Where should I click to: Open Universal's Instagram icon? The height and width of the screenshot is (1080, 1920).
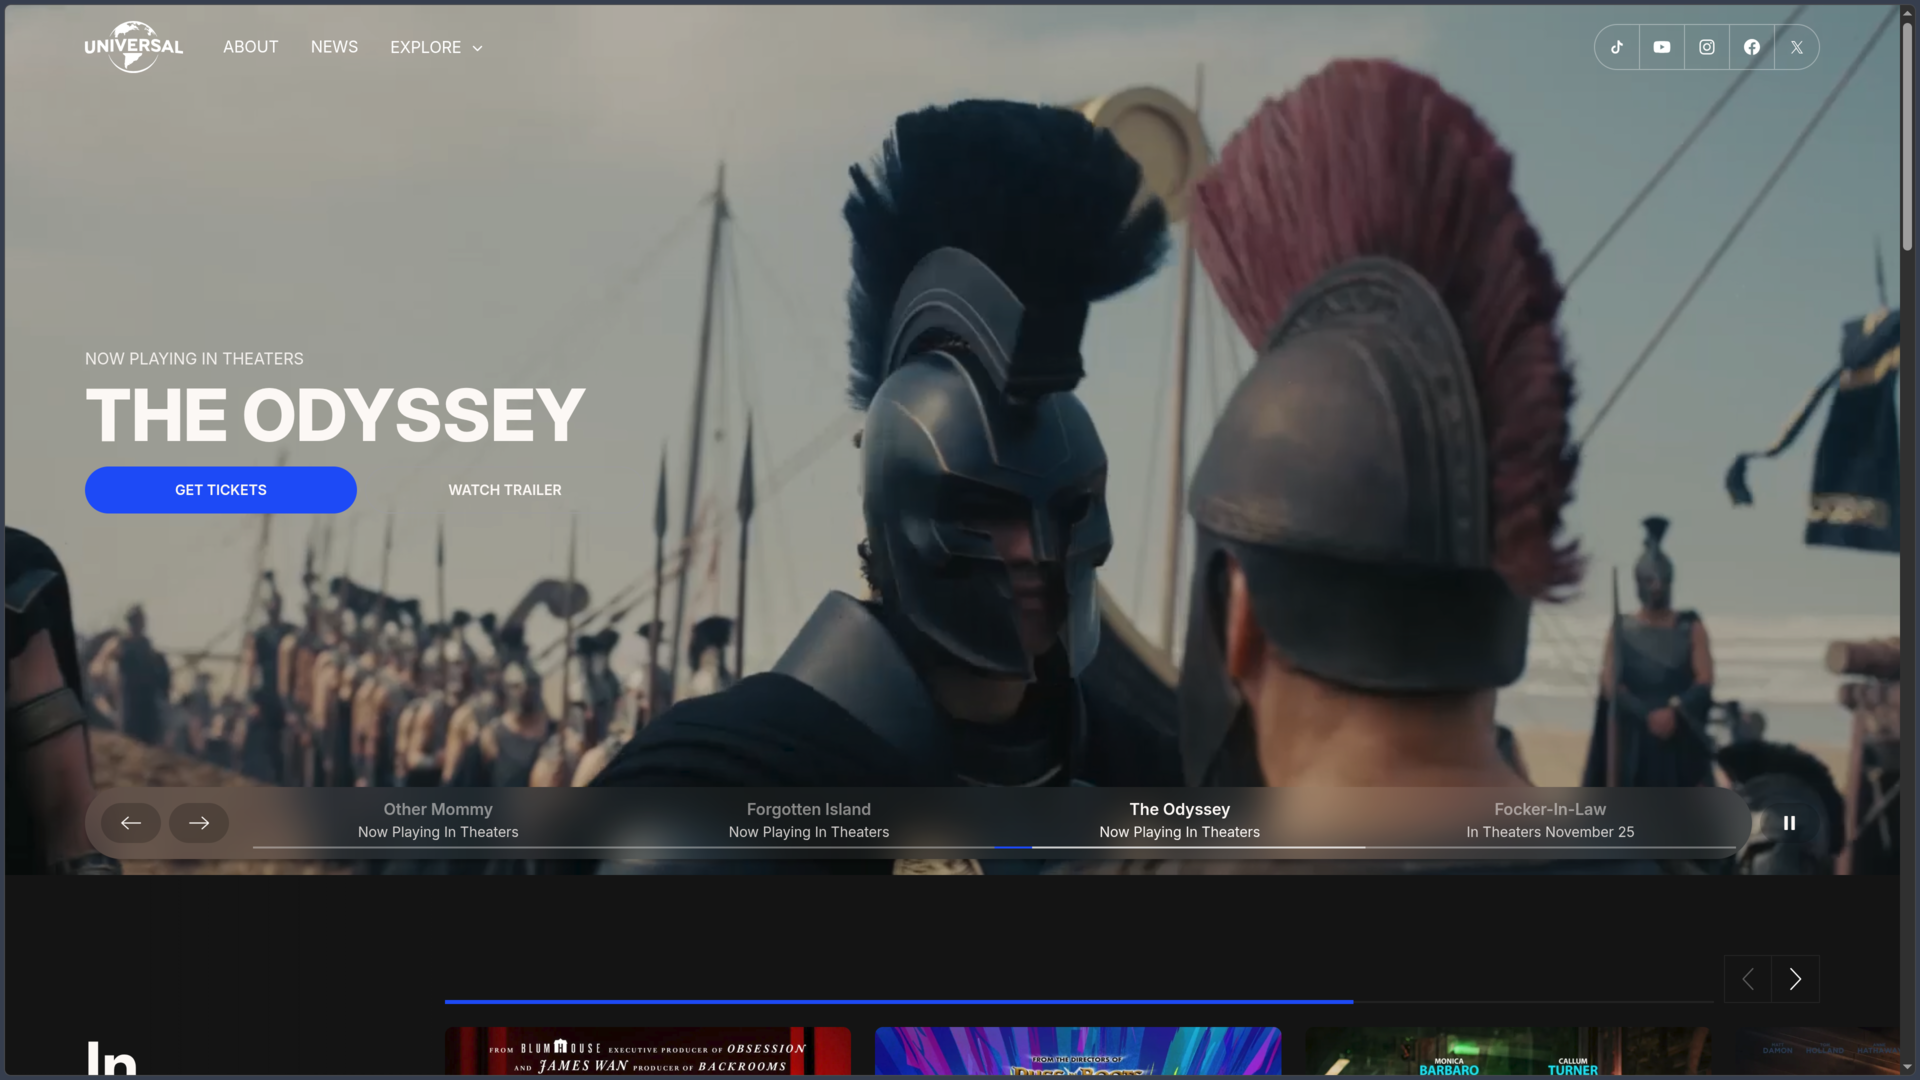(x=1707, y=47)
